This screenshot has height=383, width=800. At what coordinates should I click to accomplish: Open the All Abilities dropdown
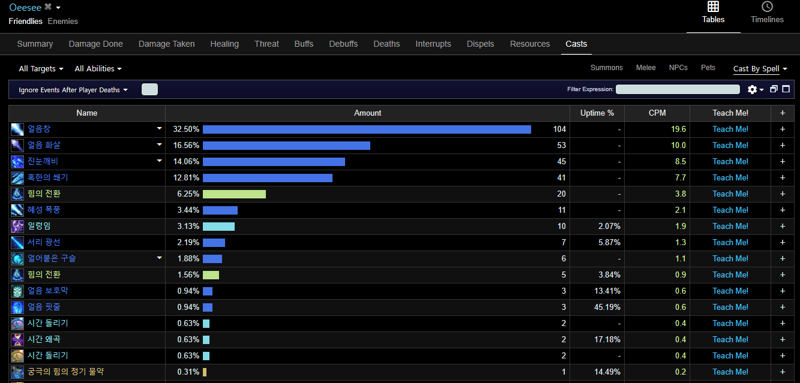point(98,69)
